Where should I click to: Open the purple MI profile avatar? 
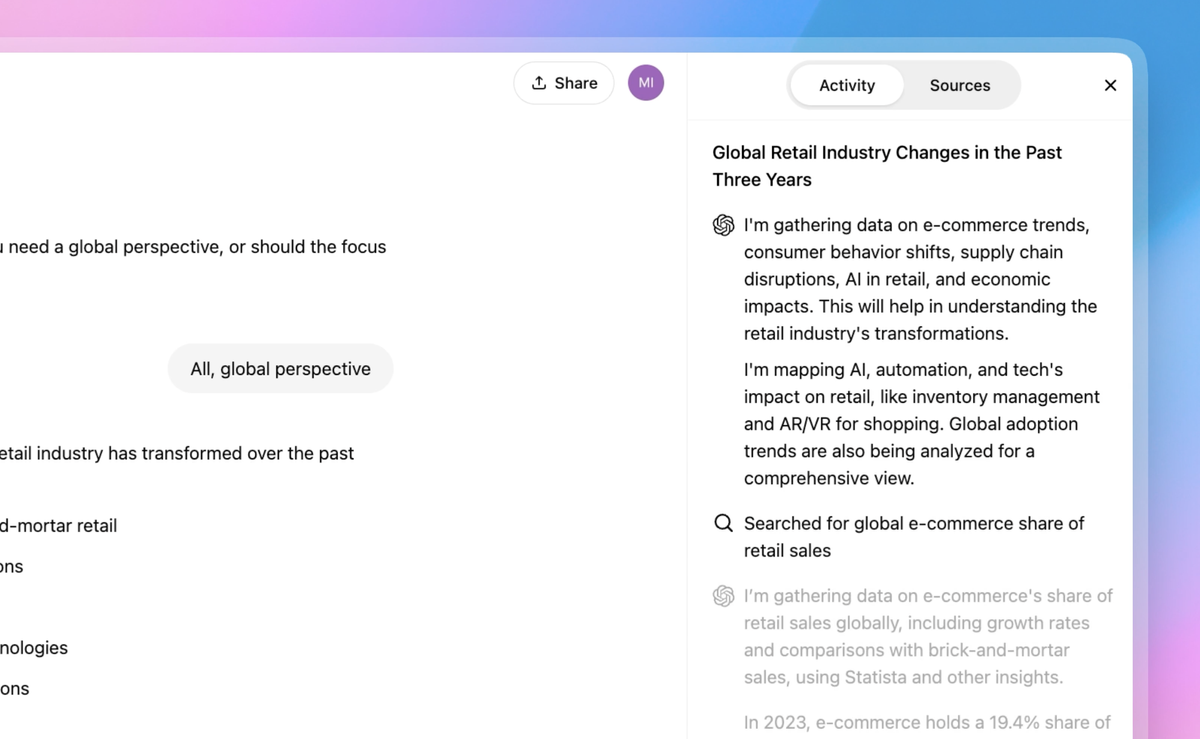[x=646, y=83]
